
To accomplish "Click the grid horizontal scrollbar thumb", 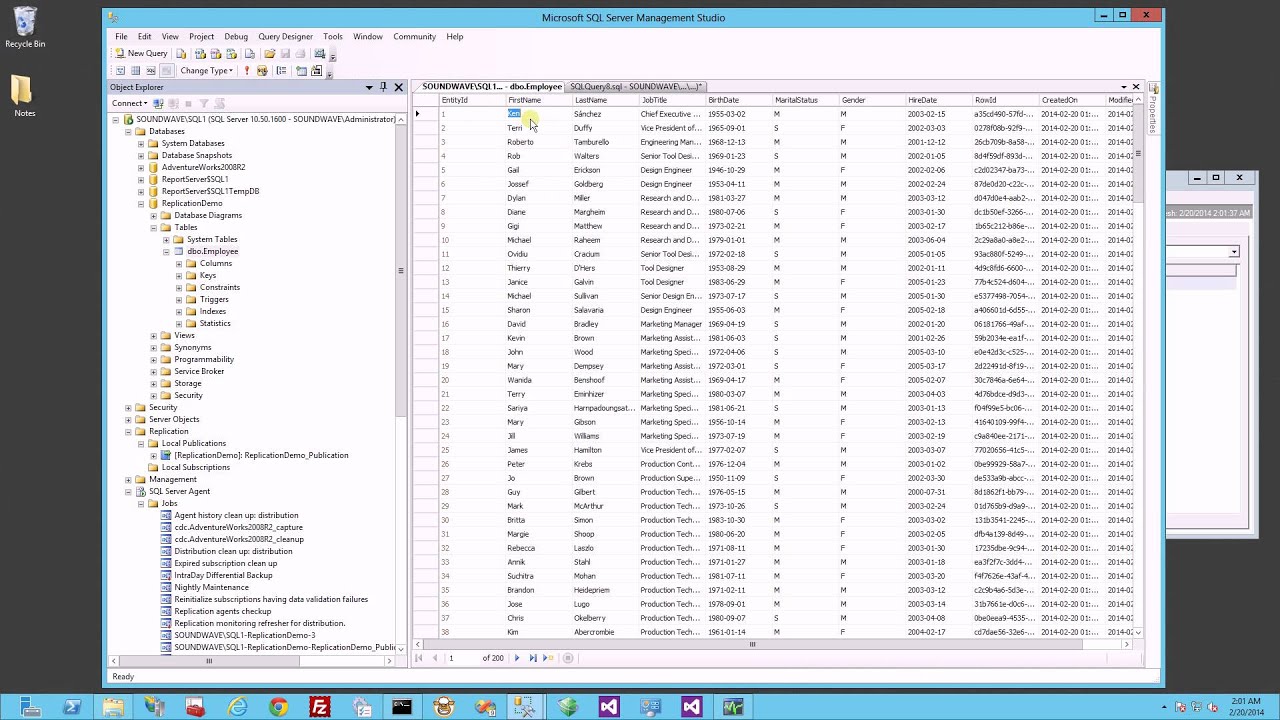I will click(x=753, y=645).
